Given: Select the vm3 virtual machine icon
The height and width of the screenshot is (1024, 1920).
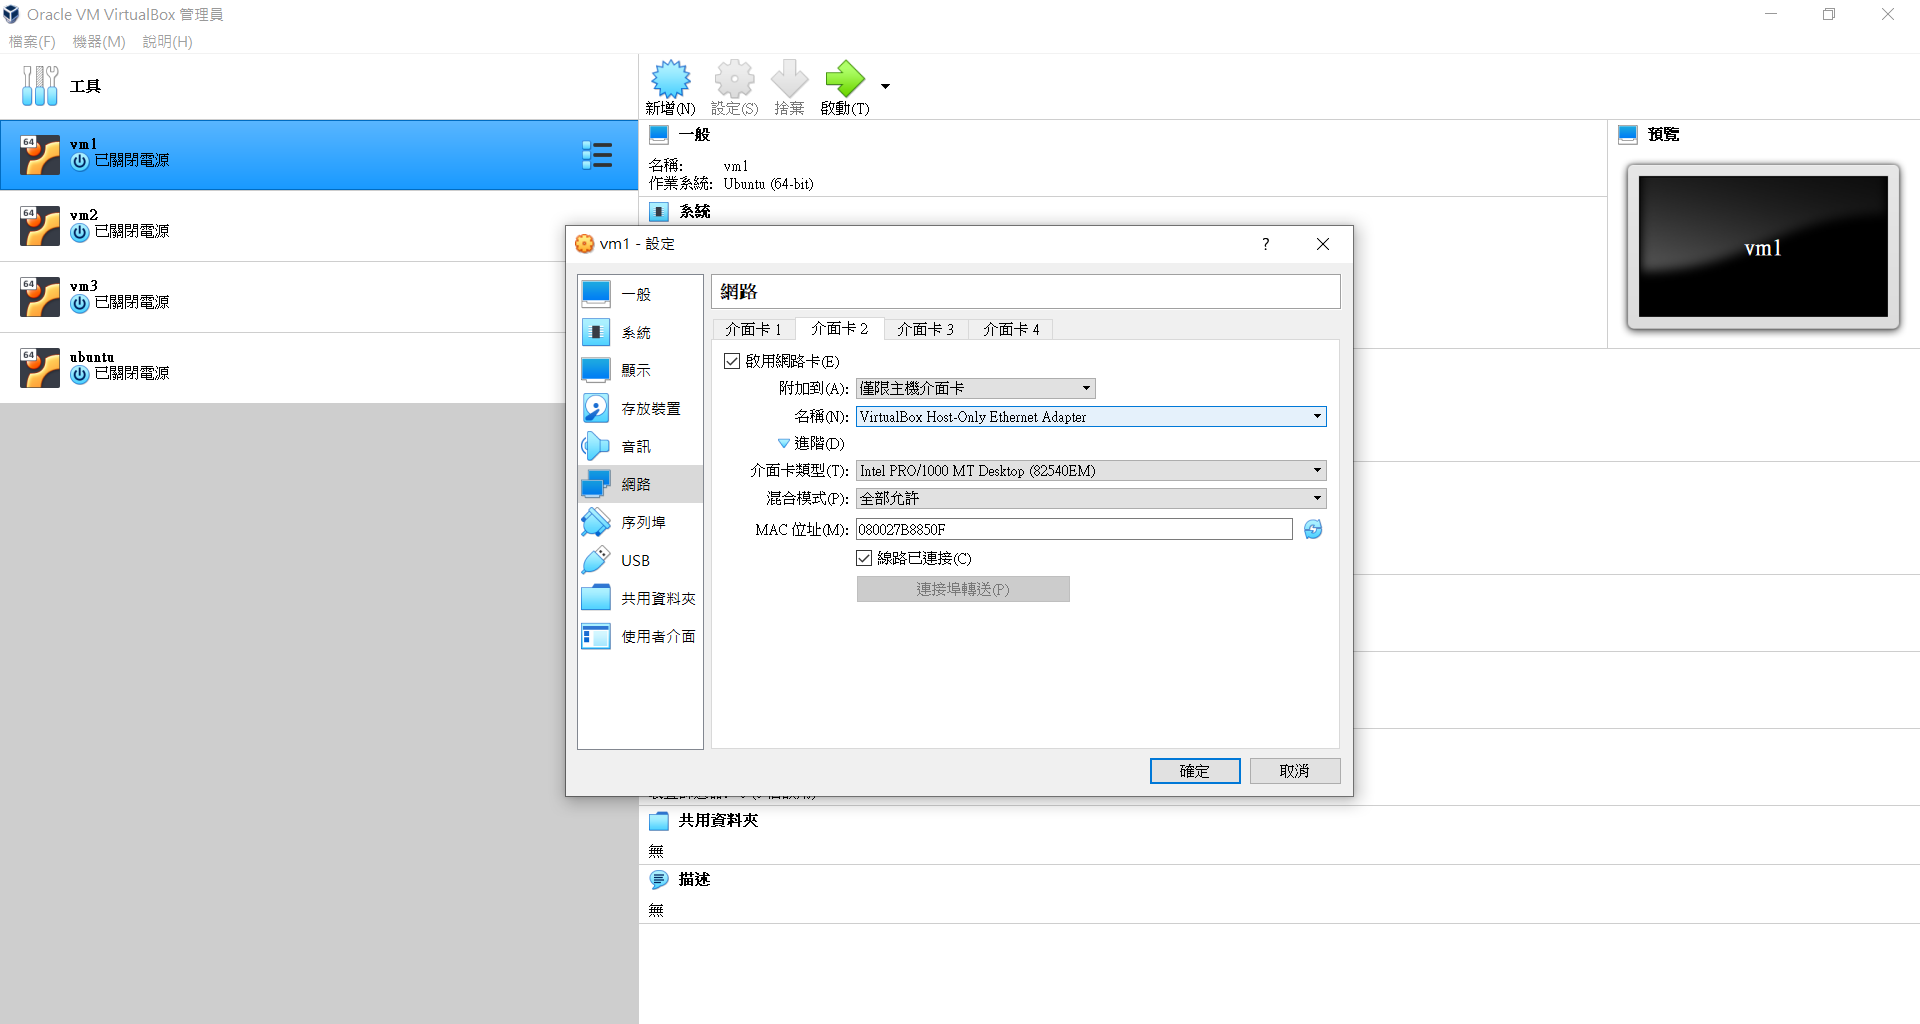Looking at the screenshot, I should [40, 297].
